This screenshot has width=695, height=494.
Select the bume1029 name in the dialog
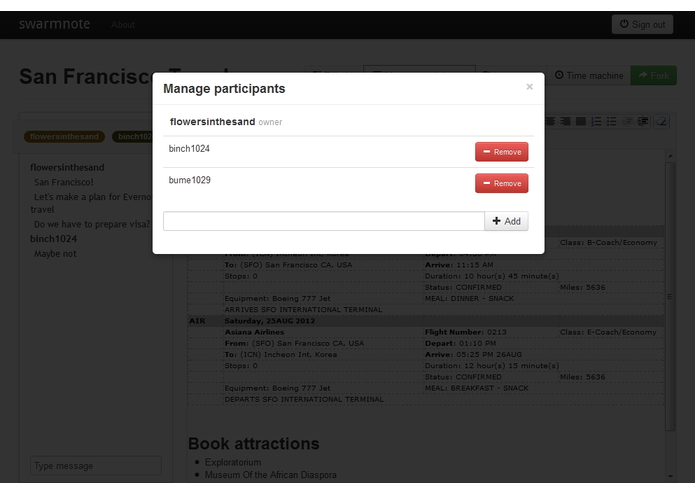190,180
